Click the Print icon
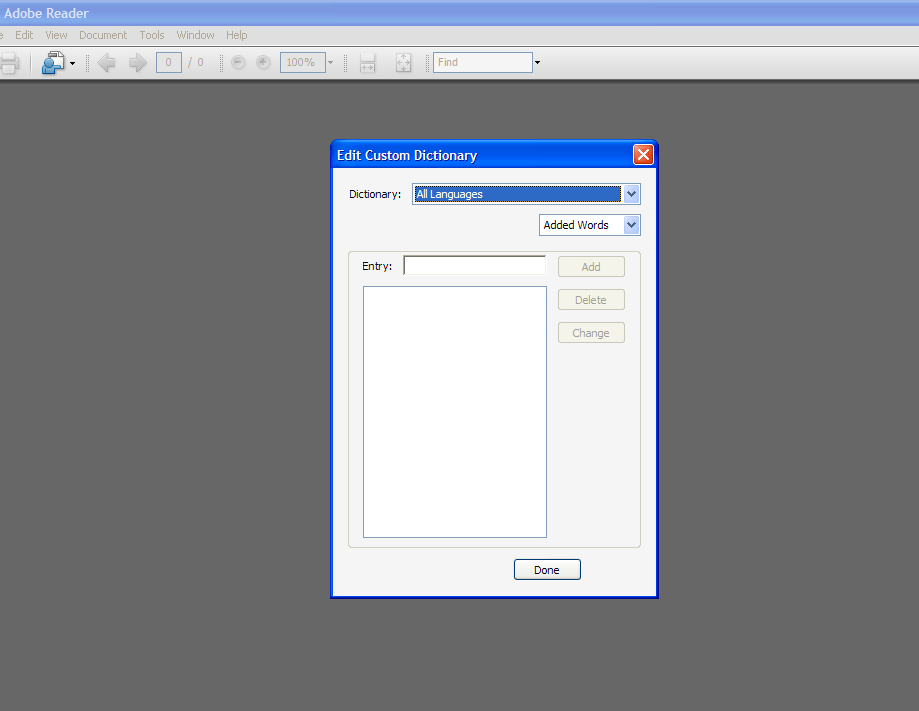This screenshot has width=919, height=711. [8, 62]
